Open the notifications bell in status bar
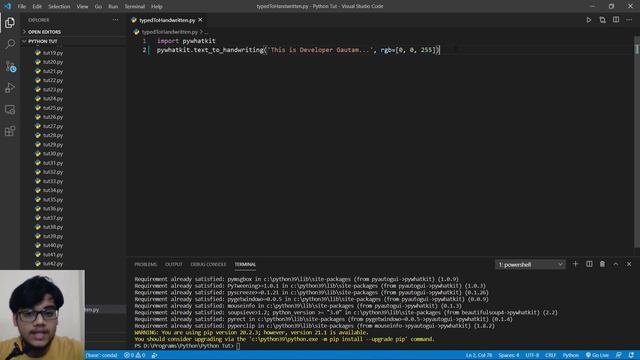The height and width of the screenshot is (360, 640). [x=631, y=355]
